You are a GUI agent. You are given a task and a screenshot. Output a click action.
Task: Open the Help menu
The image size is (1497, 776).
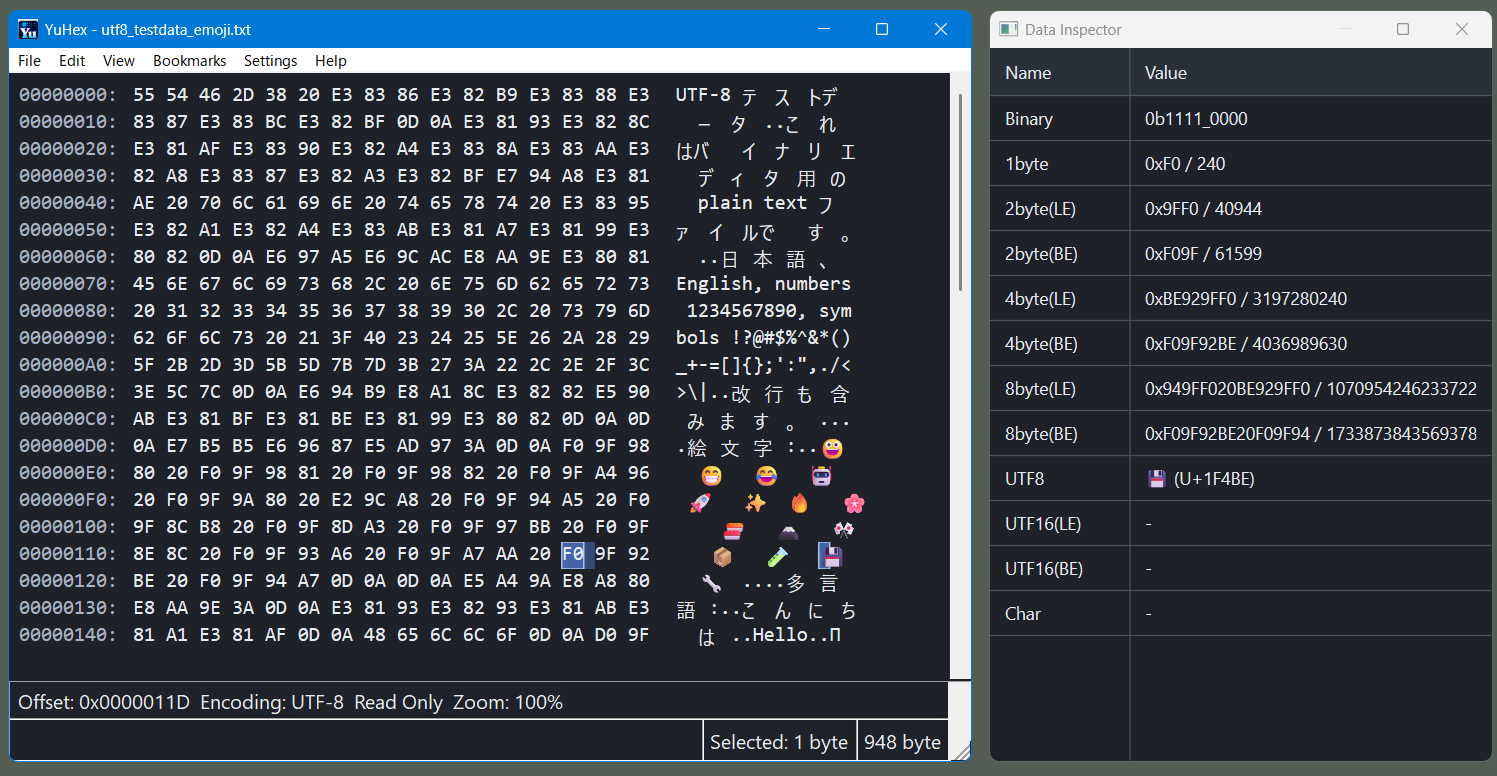click(331, 61)
